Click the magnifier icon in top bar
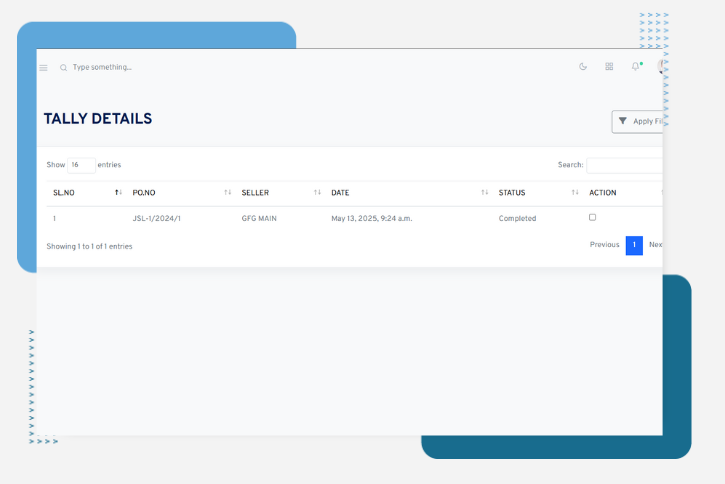The height and width of the screenshot is (484, 725). pos(63,68)
